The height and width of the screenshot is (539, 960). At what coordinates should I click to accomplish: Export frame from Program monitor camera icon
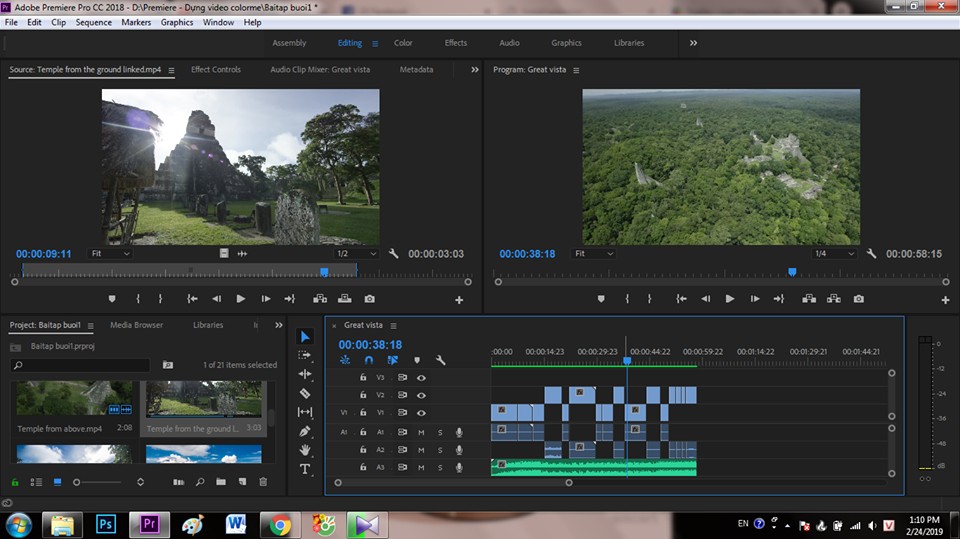point(859,299)
